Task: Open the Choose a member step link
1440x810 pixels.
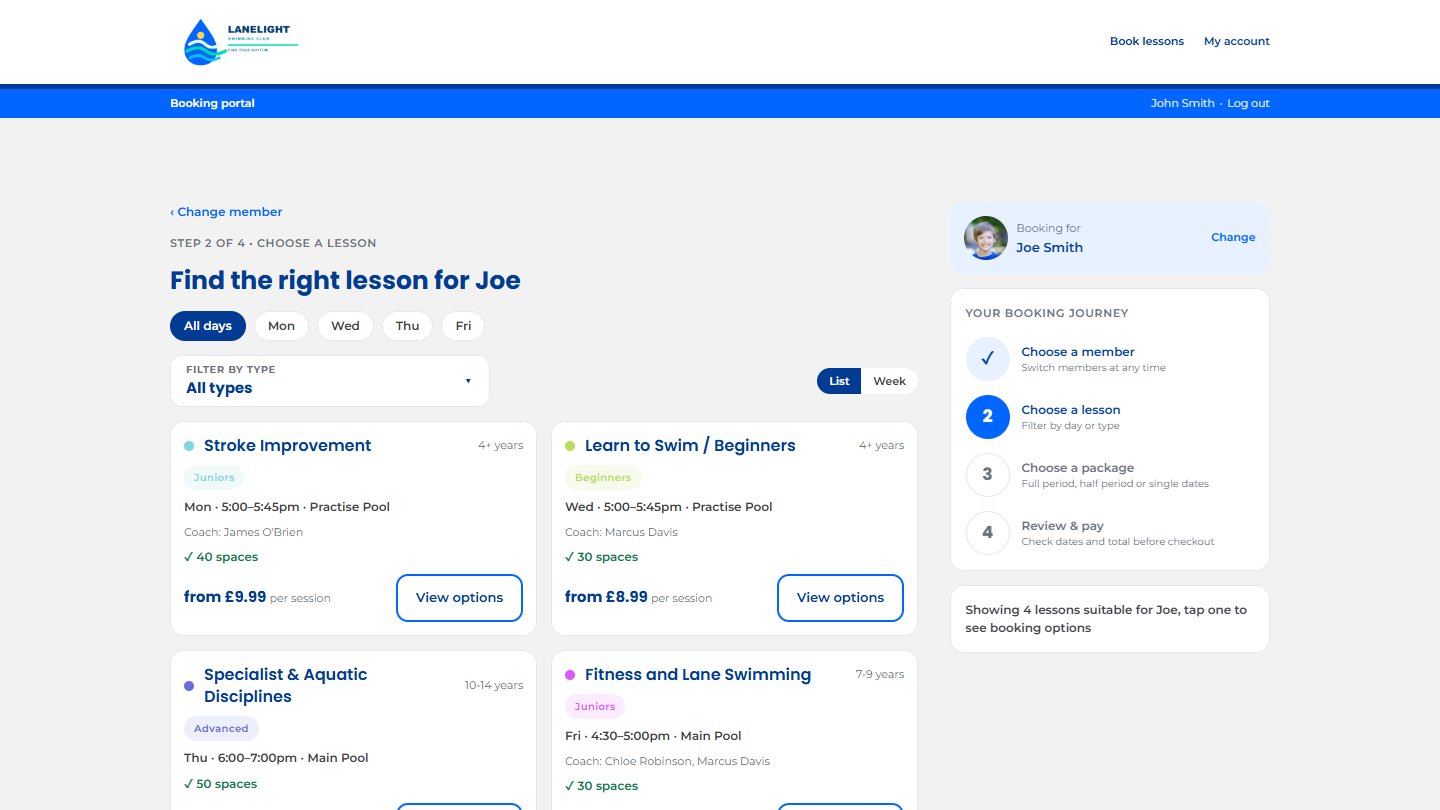Action: 1078,352
